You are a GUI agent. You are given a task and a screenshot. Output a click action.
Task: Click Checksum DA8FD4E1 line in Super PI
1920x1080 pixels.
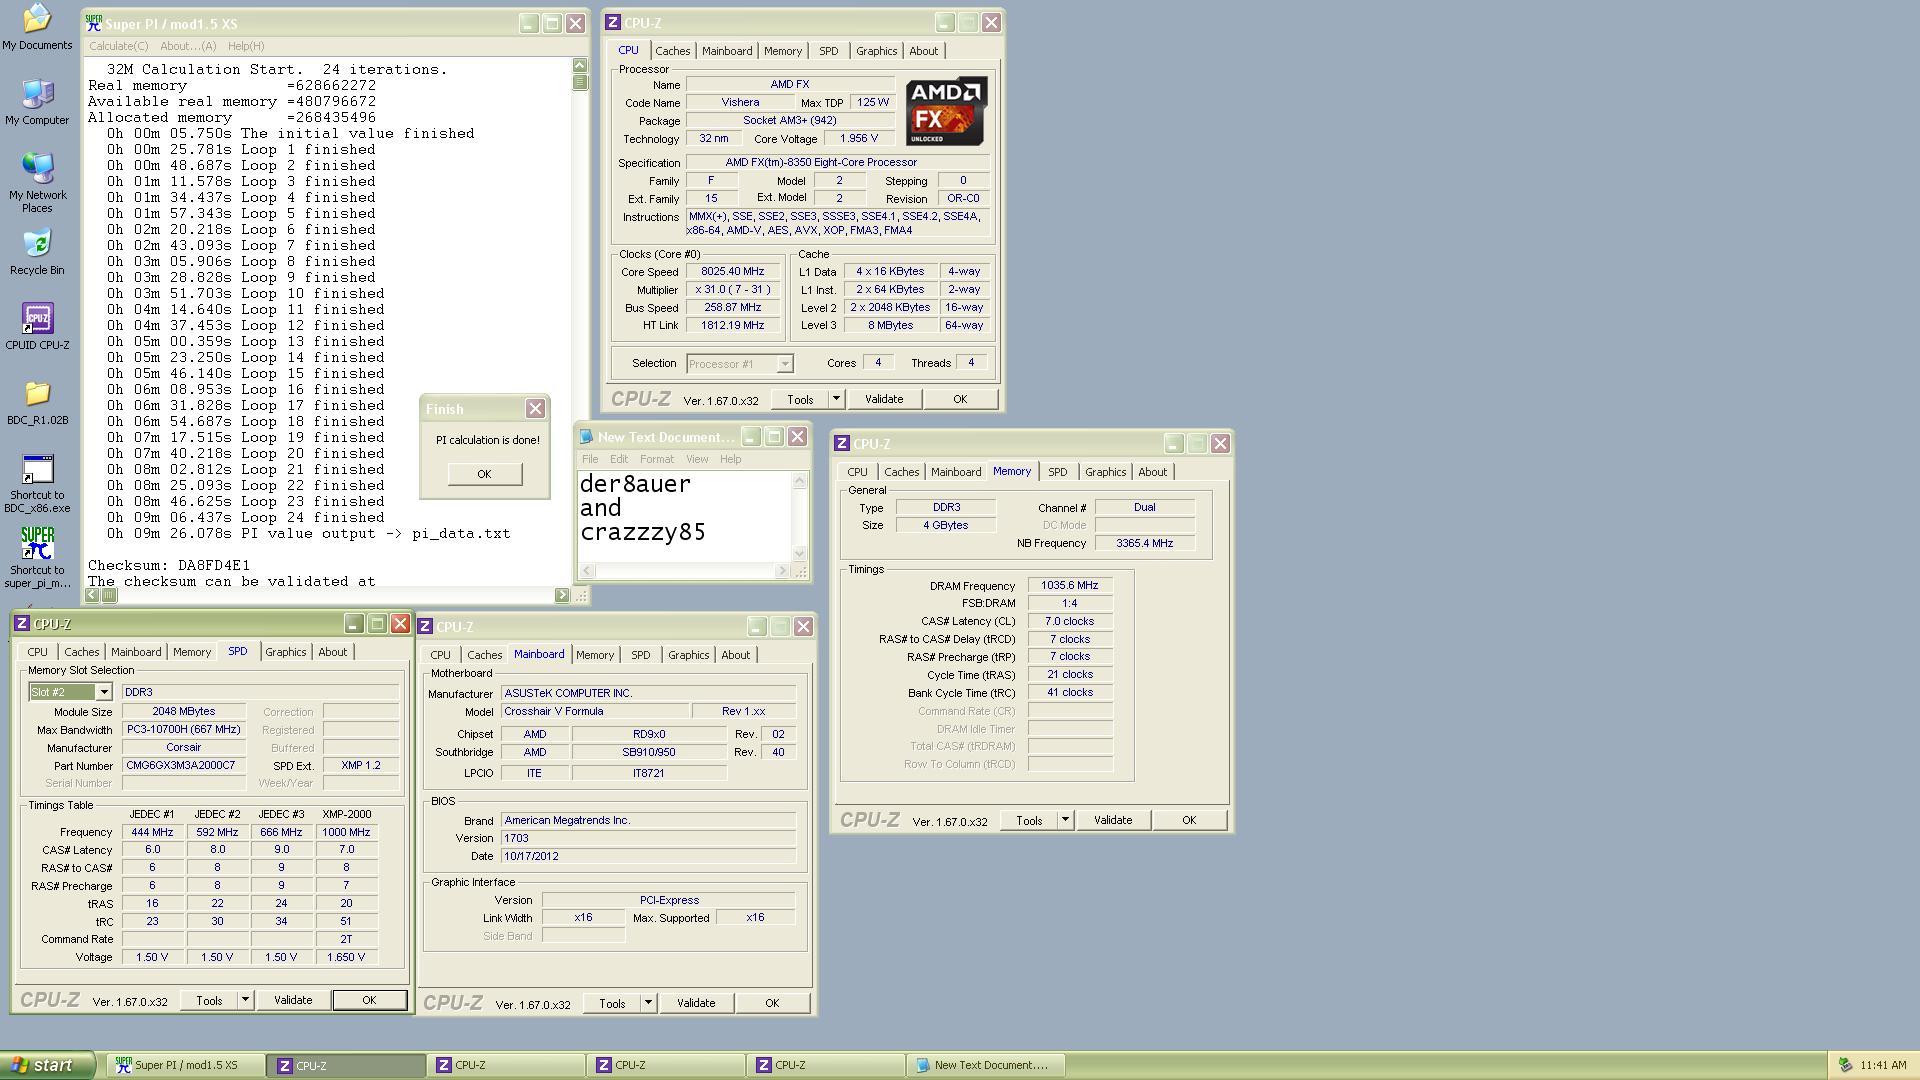[x=169, y=565]
